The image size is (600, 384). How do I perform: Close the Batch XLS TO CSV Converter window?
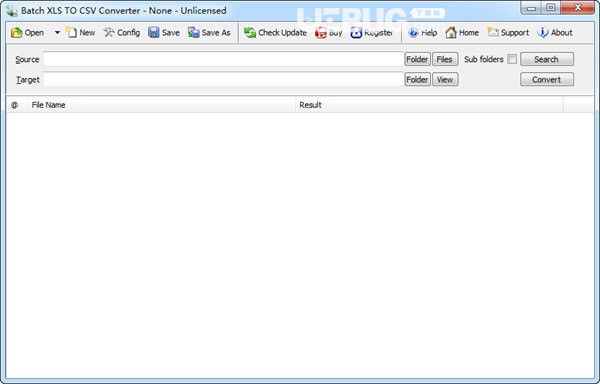[578, 8]
